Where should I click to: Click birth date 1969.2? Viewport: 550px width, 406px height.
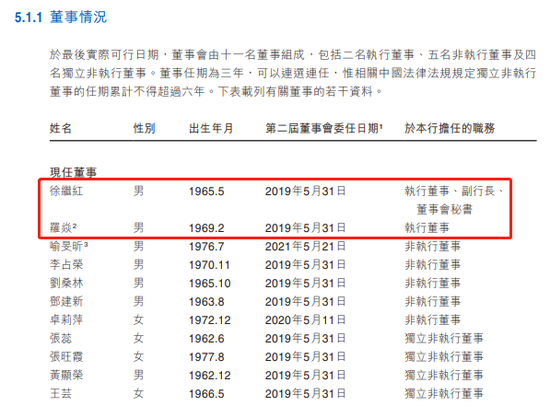pos(207,228)
